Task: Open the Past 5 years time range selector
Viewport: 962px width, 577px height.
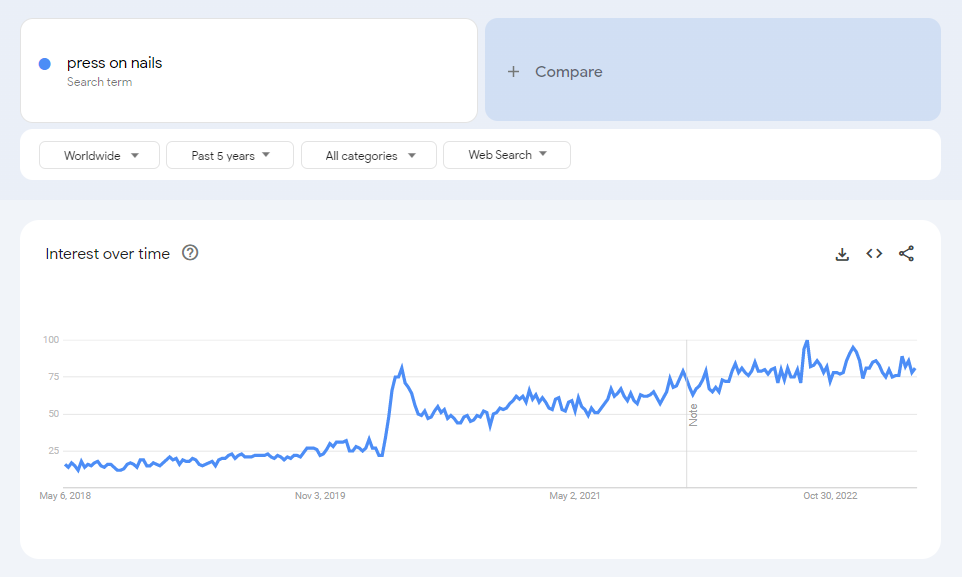Action: tap(229, 155)
